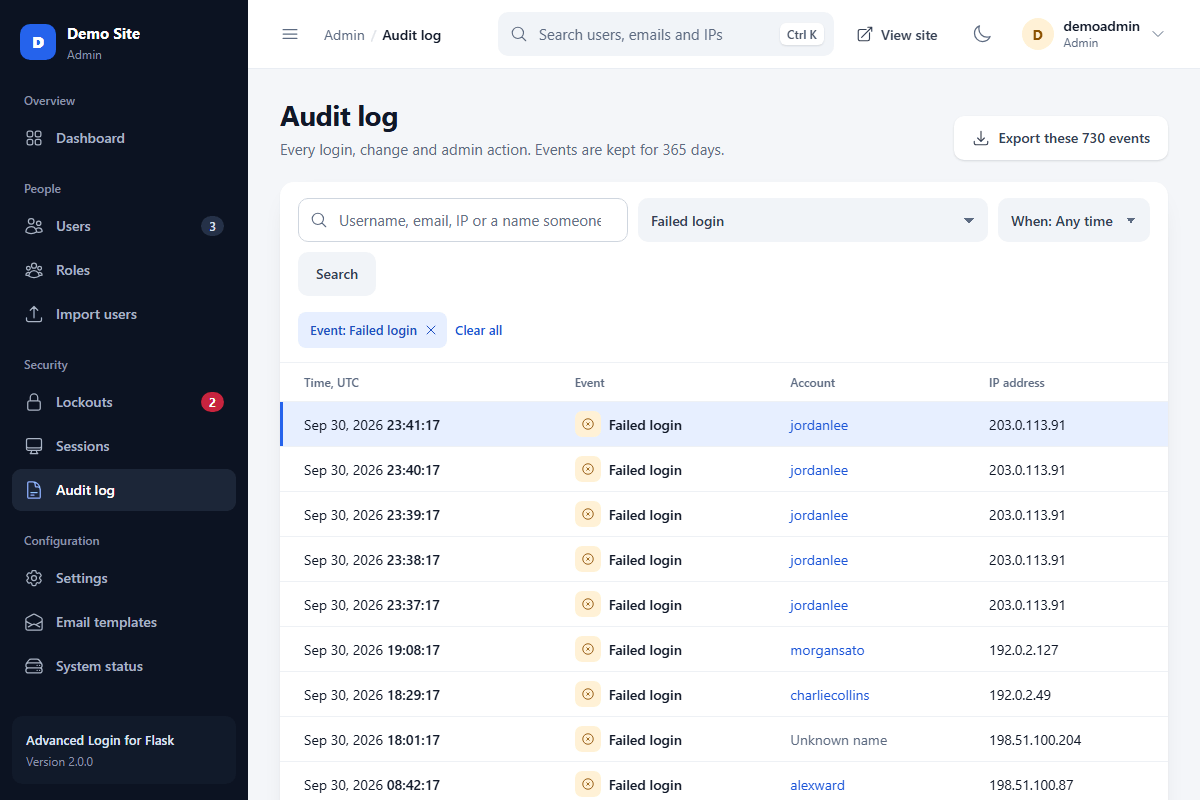Click IP address 198.51.100.87
1200x800 pixels.
click(1031, 785)
